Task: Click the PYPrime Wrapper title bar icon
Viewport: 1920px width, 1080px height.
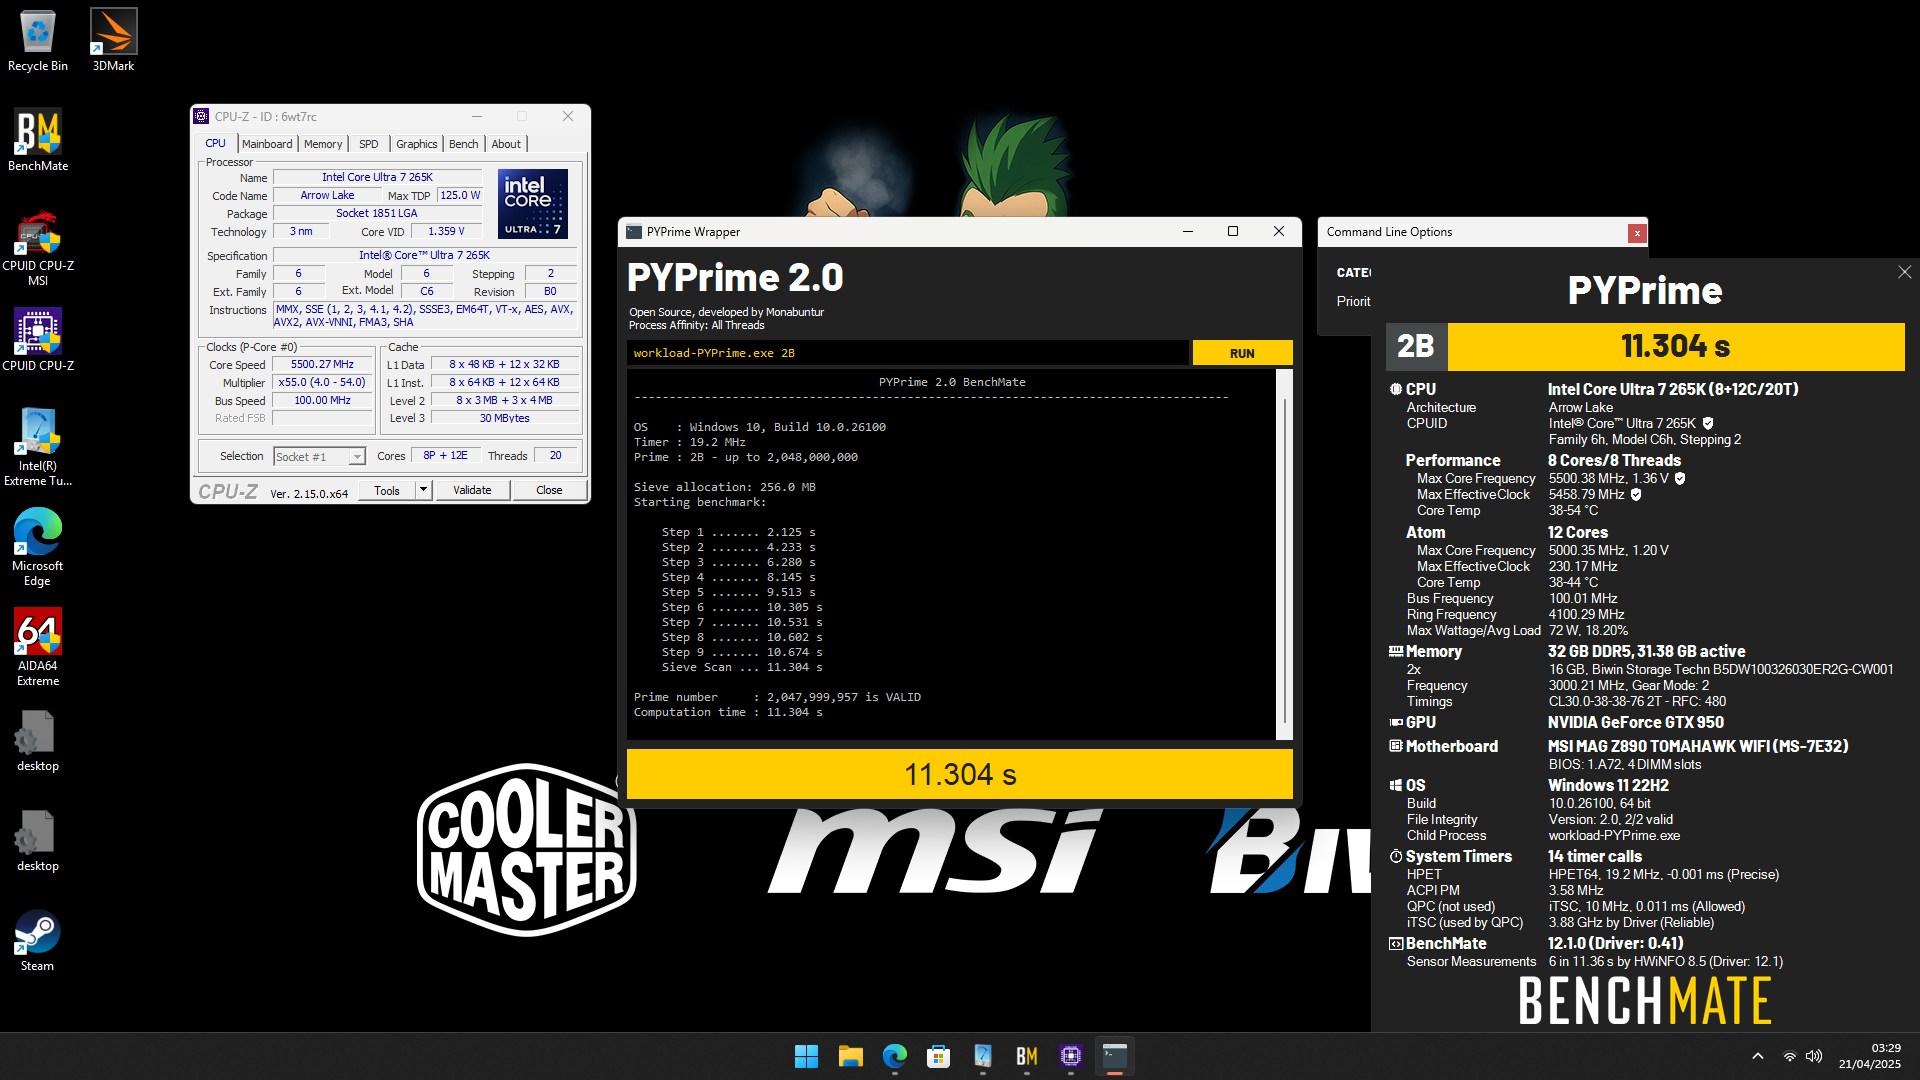Action: point(634,232)
